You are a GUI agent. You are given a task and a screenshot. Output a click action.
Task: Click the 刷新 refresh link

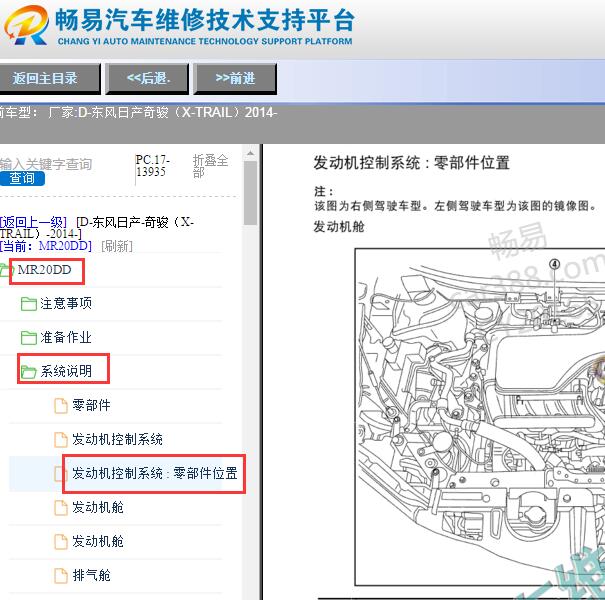pyautogui.click(x=117, y=246)
